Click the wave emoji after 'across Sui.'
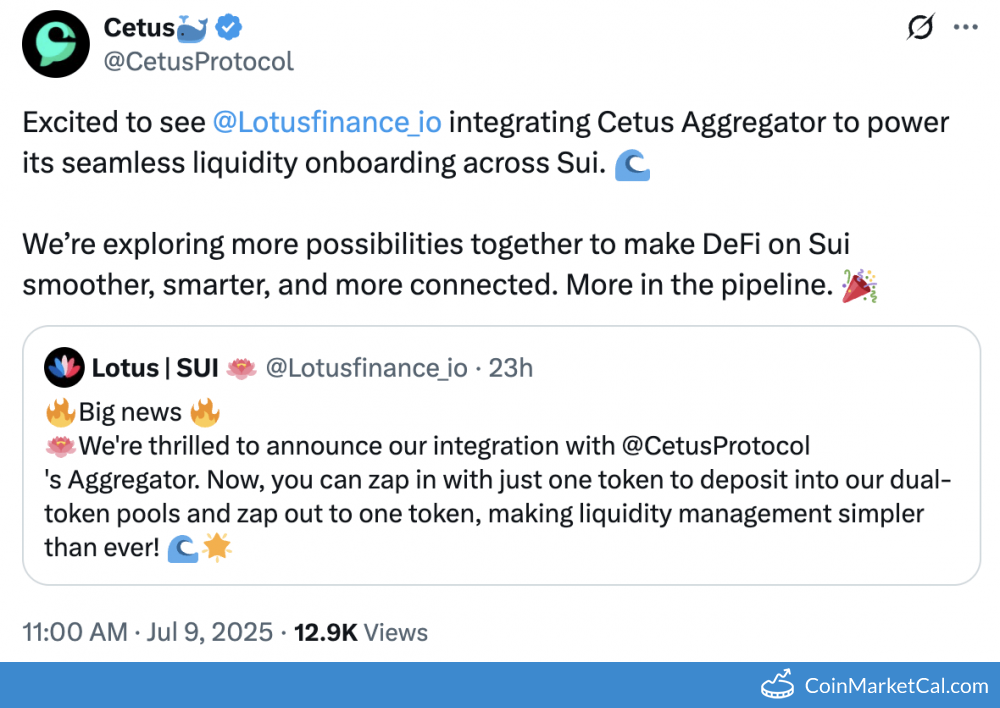Image resolution: width=1000 pixels, height=708 pixels. [632, 165]
